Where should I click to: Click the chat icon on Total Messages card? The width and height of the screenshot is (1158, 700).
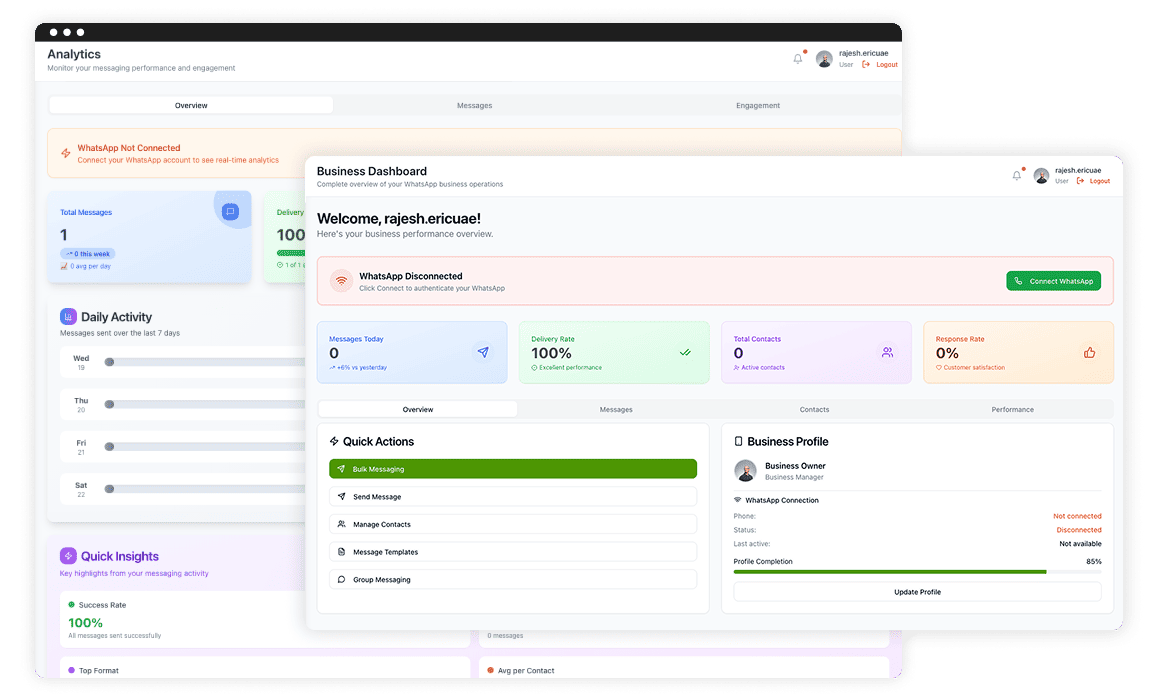(230, 211)
